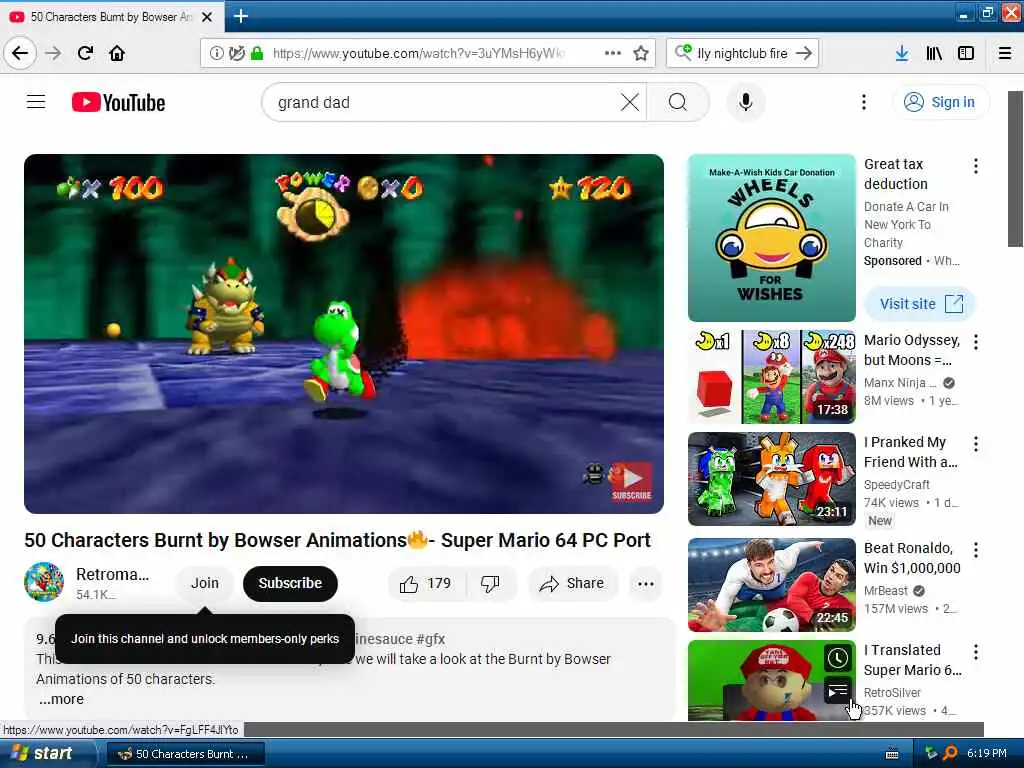Open the Library bookmarks icon
Image resolution: width=1024 pixels, height=768 pixels.
click(x=934, y=53)
